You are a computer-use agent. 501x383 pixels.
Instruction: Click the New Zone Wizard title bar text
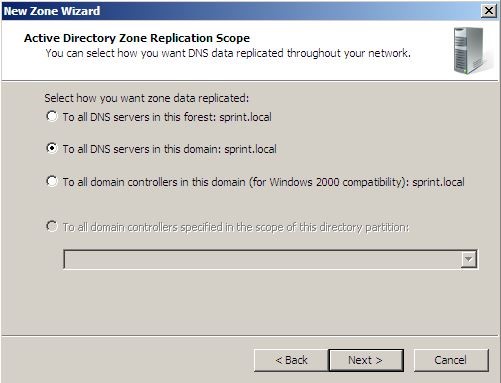click(x=52, y=11)
